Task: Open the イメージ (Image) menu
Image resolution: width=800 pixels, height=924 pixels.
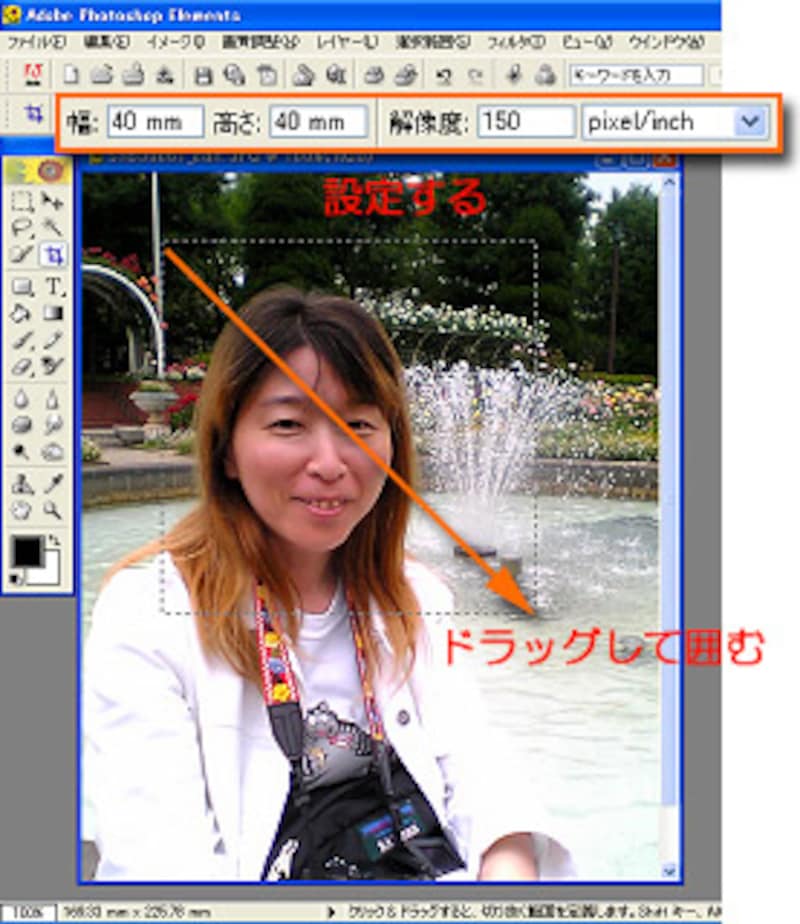Action: [174, 42]
